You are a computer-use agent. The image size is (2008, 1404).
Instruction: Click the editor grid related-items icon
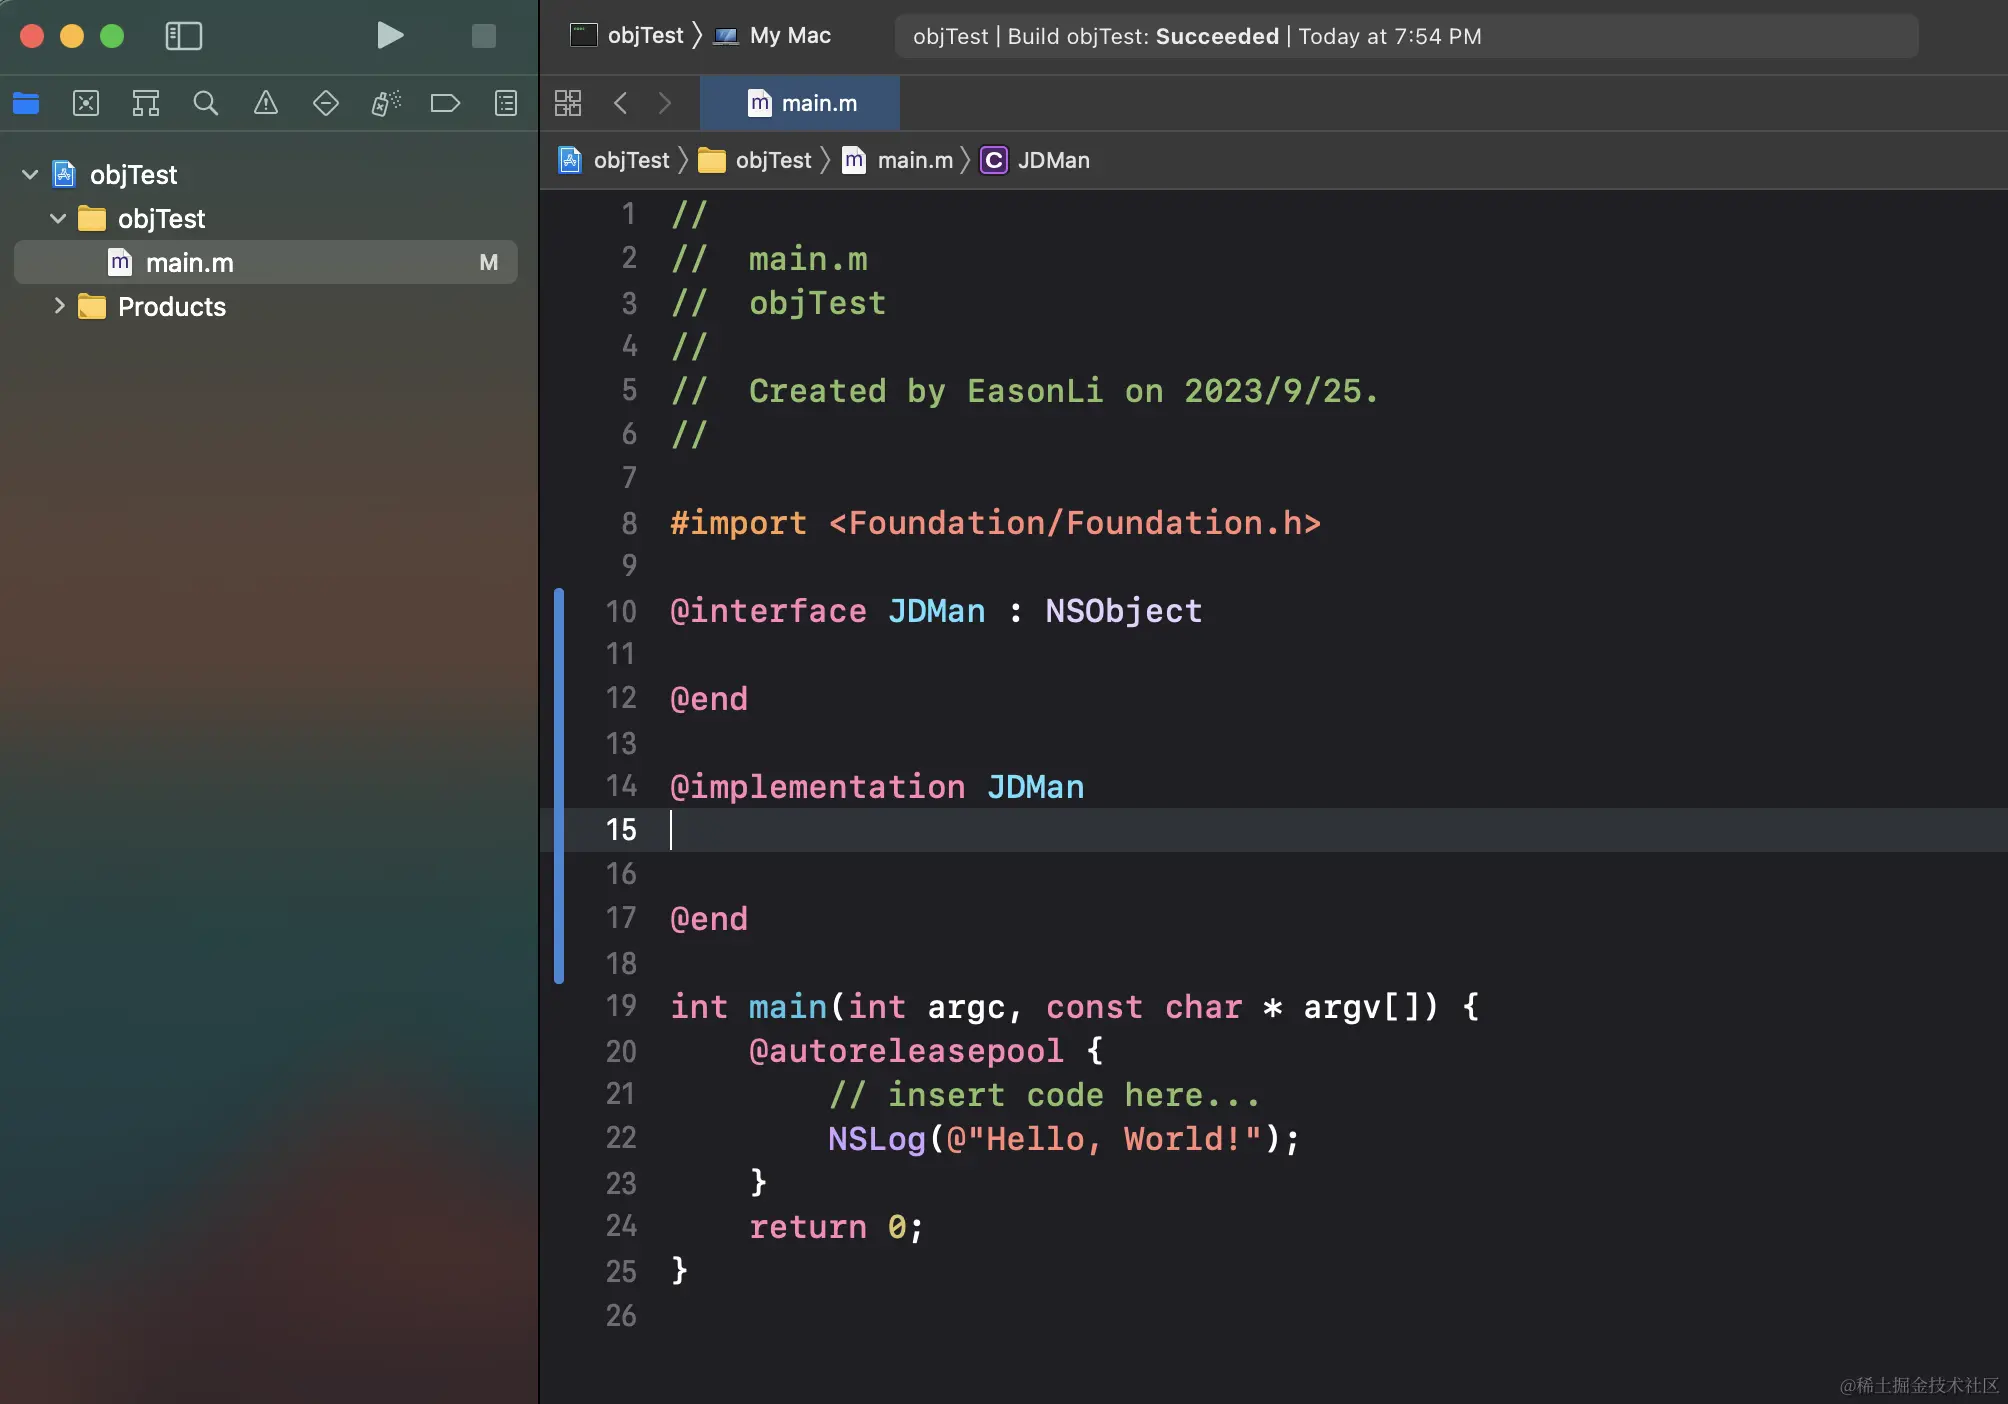(568, 103)
